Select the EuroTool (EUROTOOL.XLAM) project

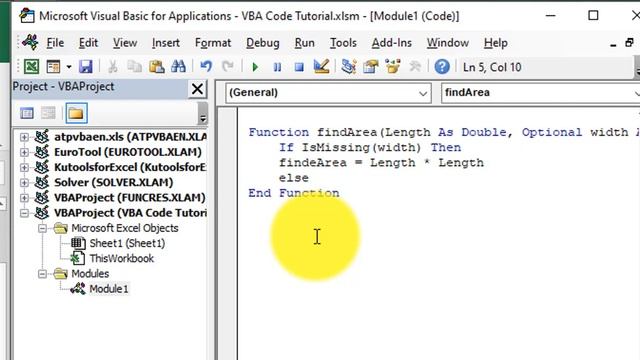128,152
